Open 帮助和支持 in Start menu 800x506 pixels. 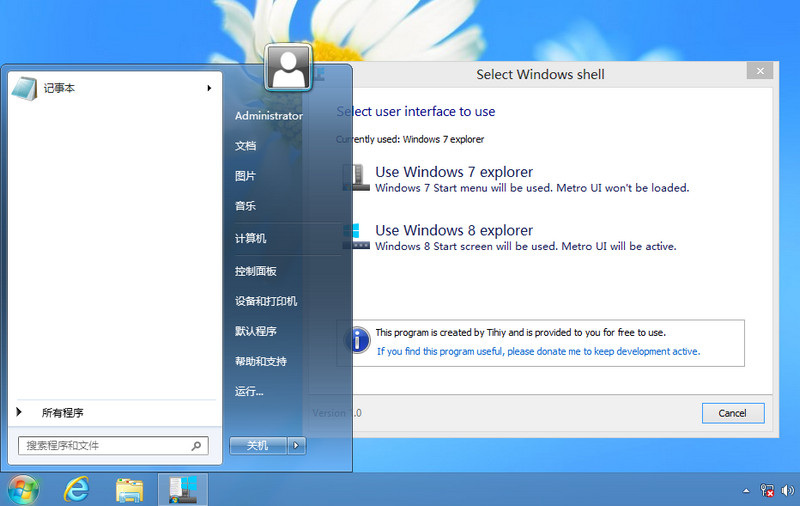click(261, 362)
